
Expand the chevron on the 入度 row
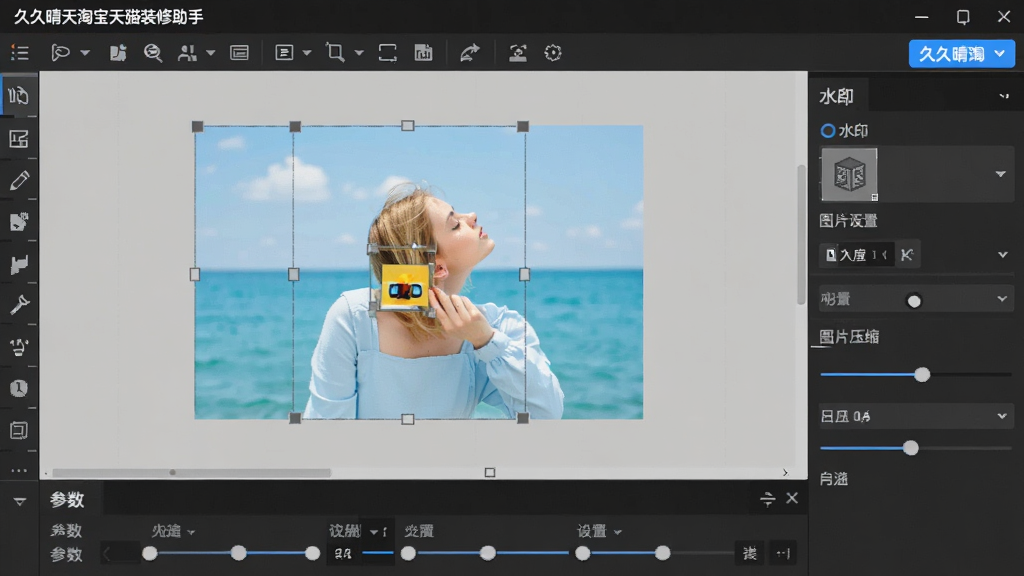tap(1002, 255)
